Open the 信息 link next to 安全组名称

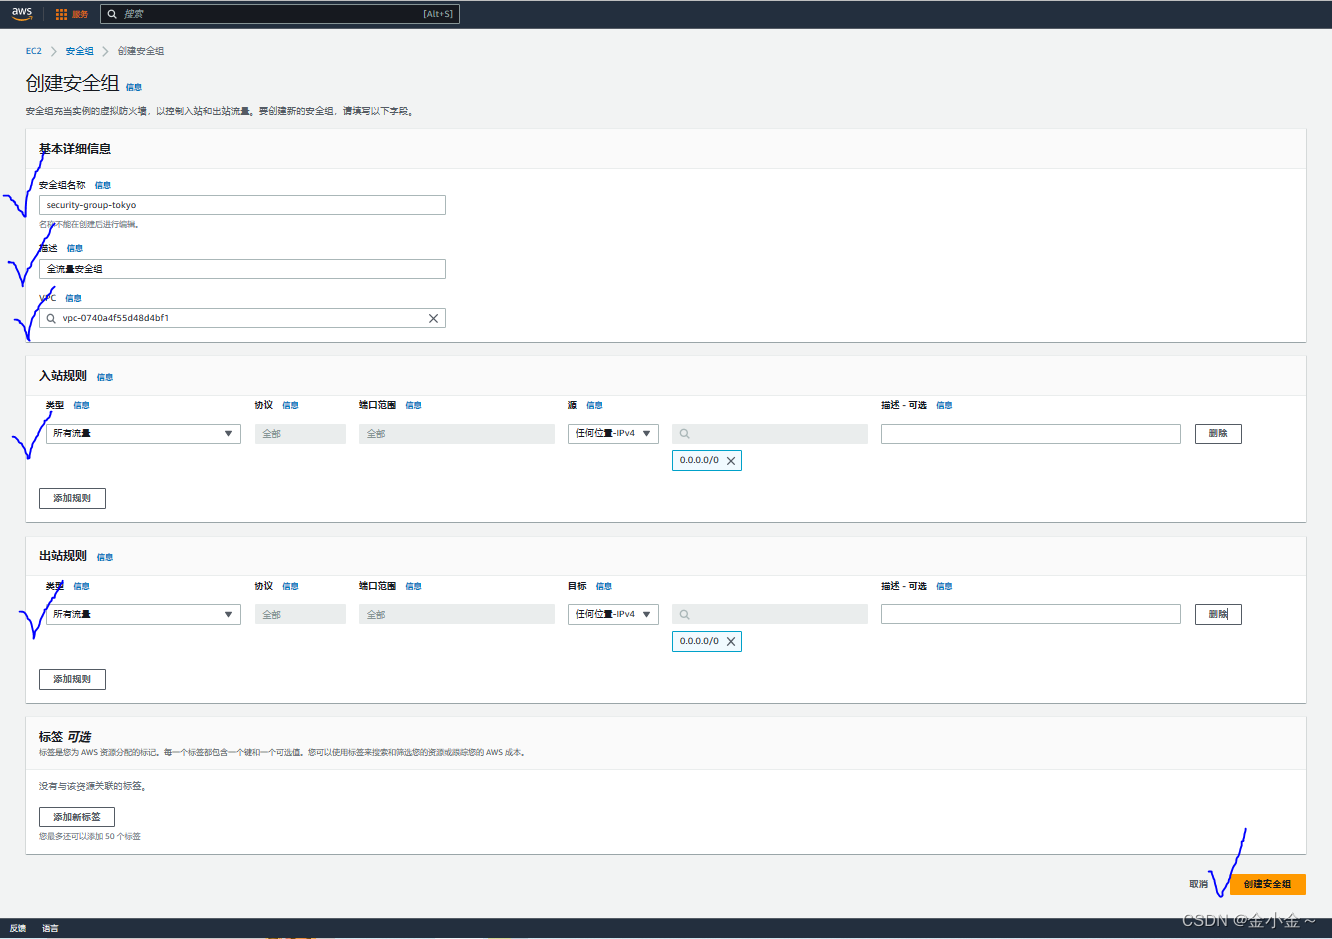click(x=103, y=185)
